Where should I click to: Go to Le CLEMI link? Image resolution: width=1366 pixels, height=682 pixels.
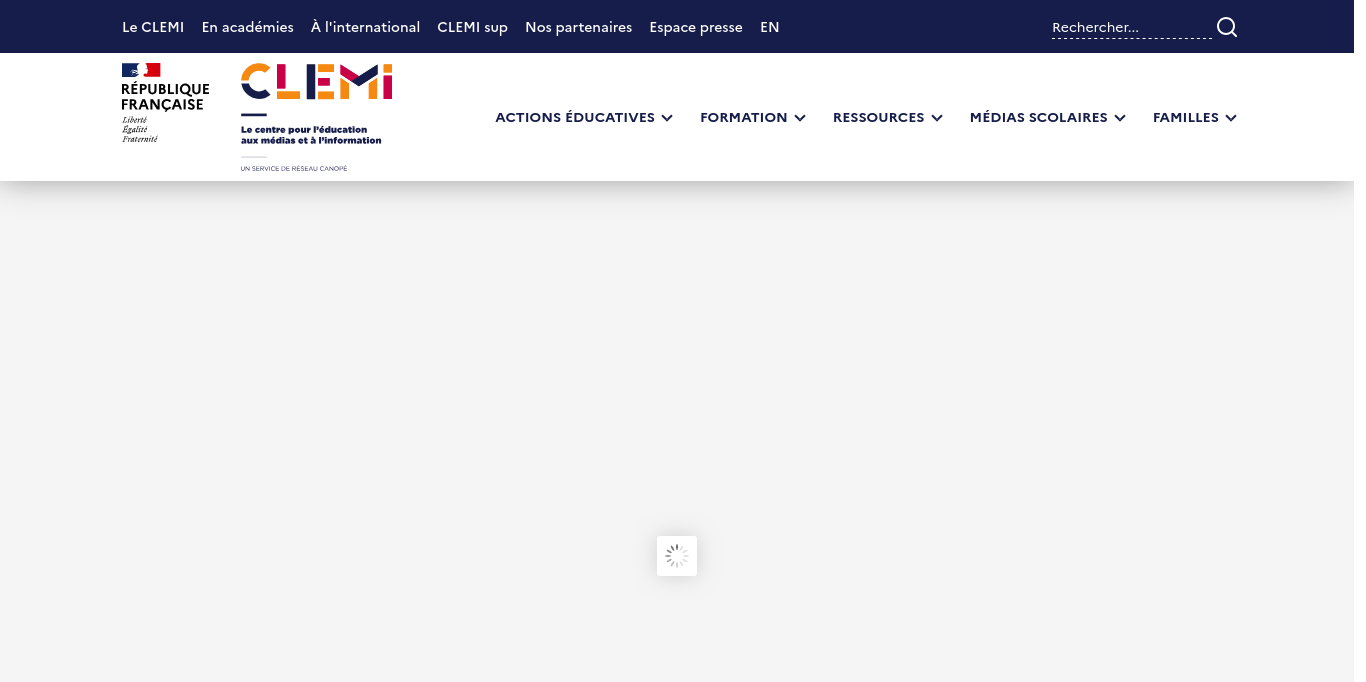[x=153, y=27]
